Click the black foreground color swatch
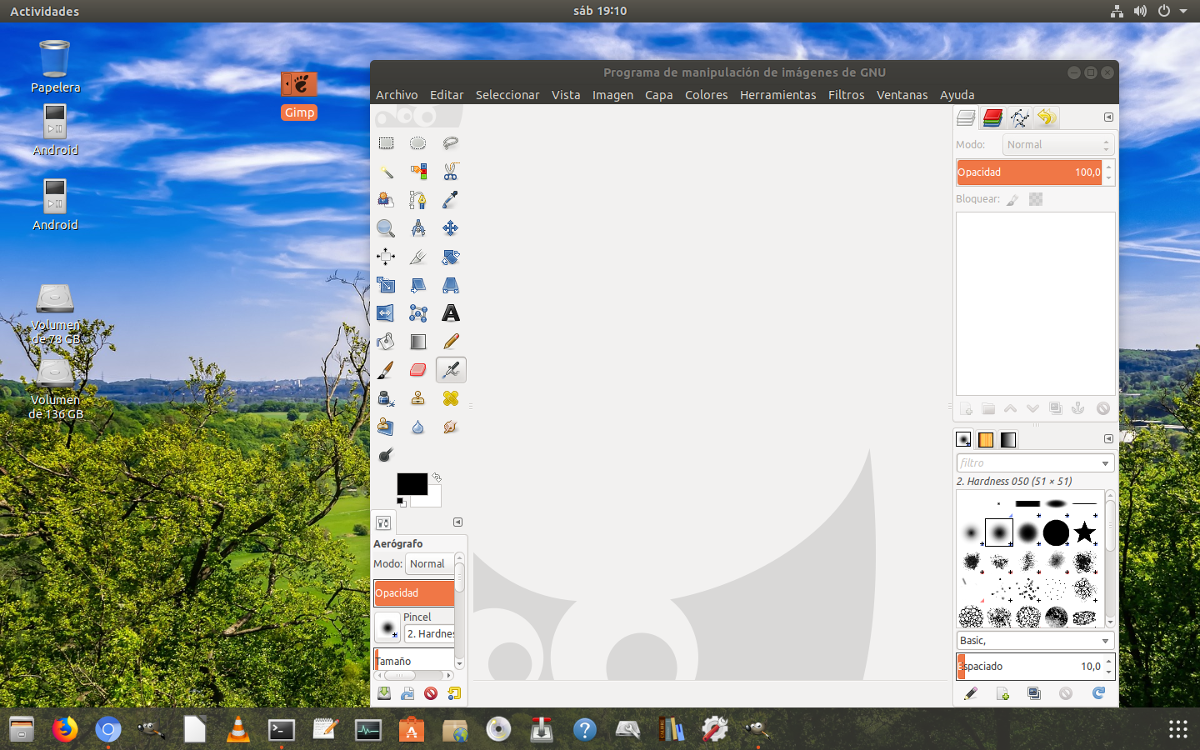Viewport: 1200px width, 750px height. 410,483
